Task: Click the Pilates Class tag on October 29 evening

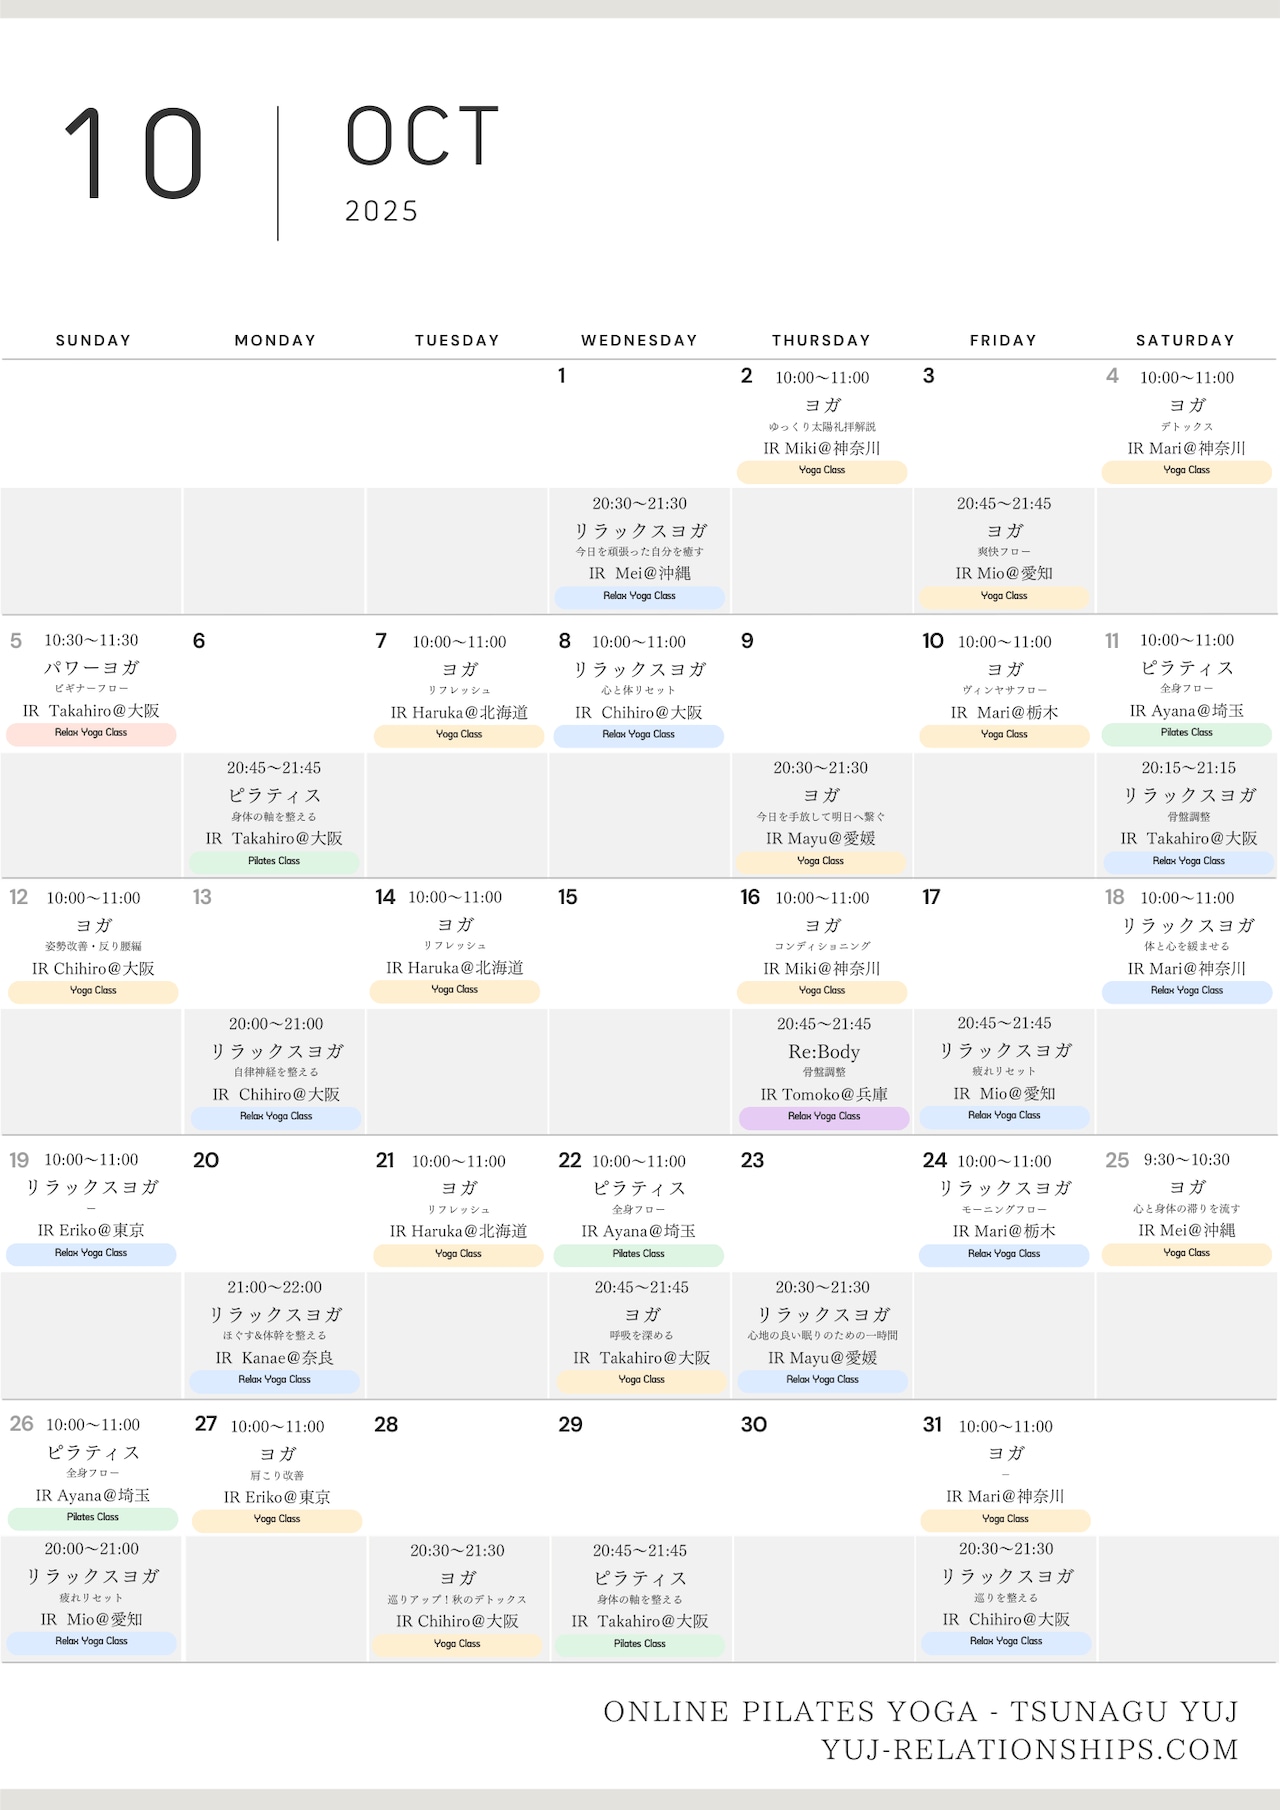Action: 639,1643
